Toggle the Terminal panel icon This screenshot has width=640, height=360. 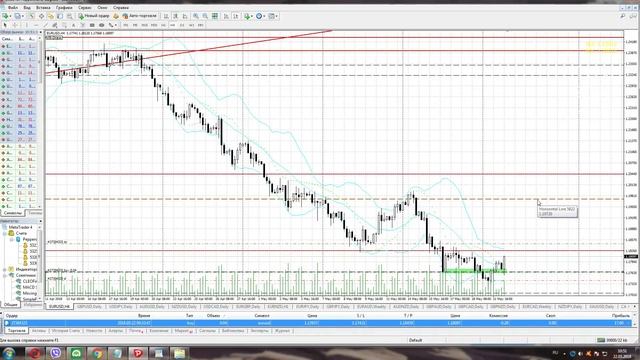[60, 16]
